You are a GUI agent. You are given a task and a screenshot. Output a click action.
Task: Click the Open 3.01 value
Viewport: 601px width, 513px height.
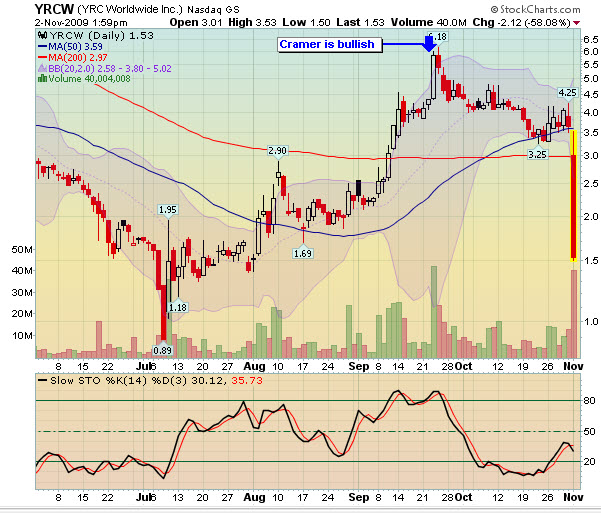pyautogui.click(x=195, y=23)
